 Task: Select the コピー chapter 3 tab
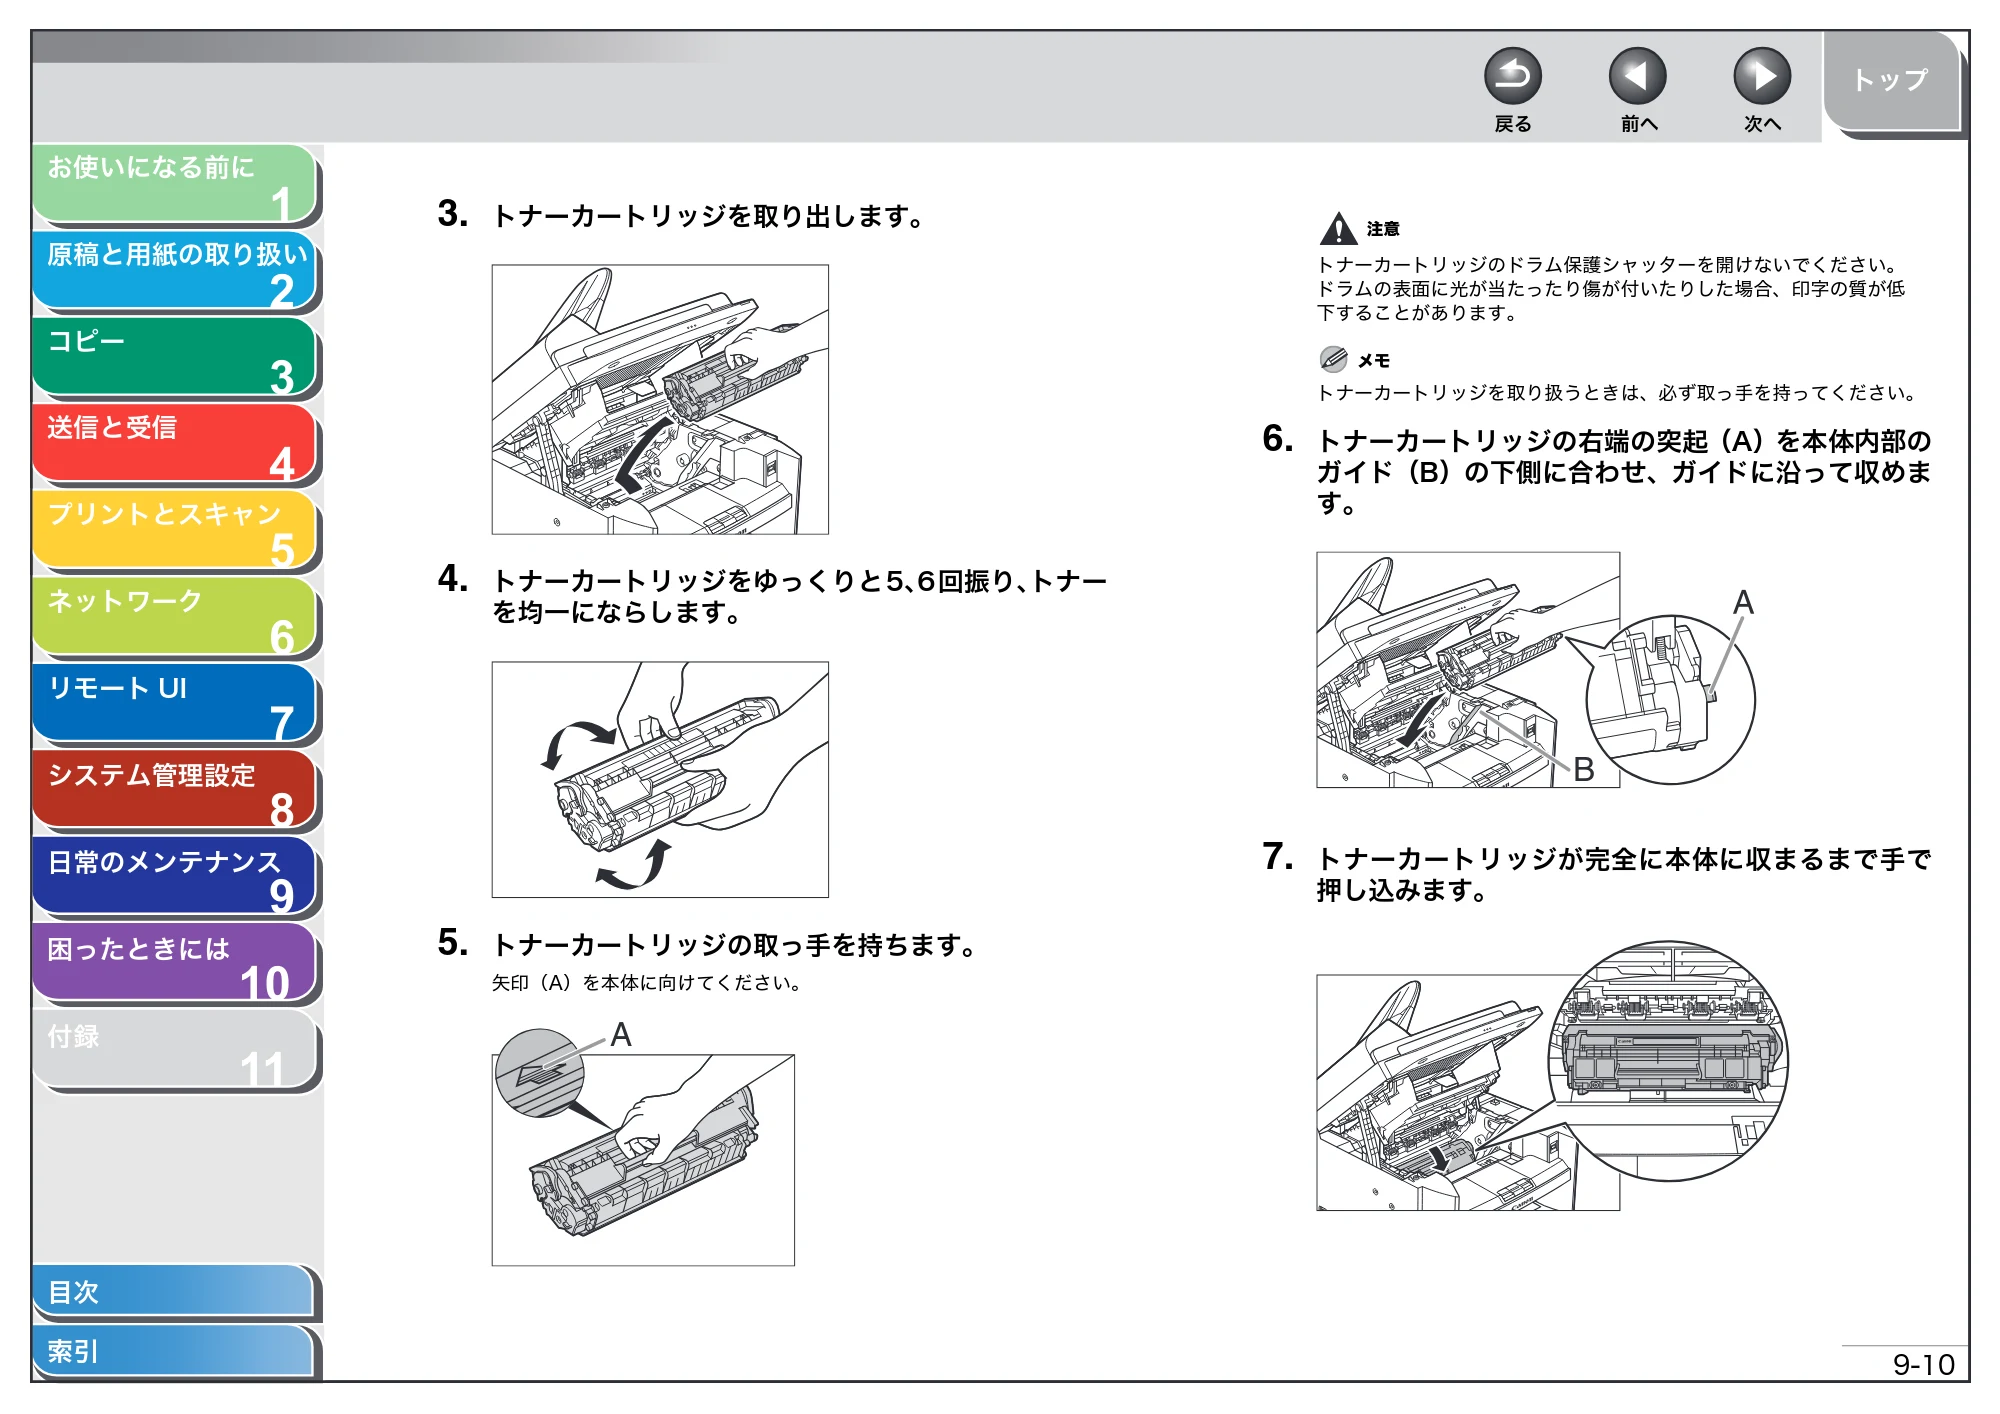pos(175,357)
